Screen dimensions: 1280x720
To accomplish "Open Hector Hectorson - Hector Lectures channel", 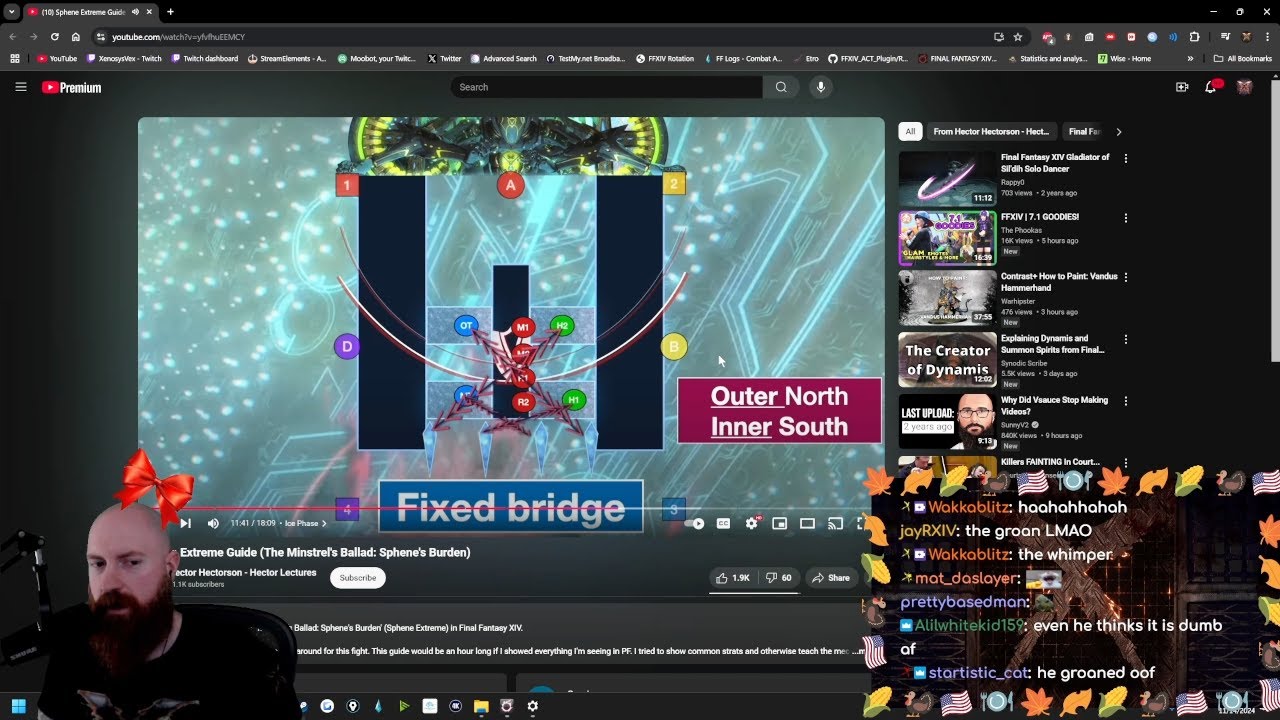I will [x=244, y=573].
